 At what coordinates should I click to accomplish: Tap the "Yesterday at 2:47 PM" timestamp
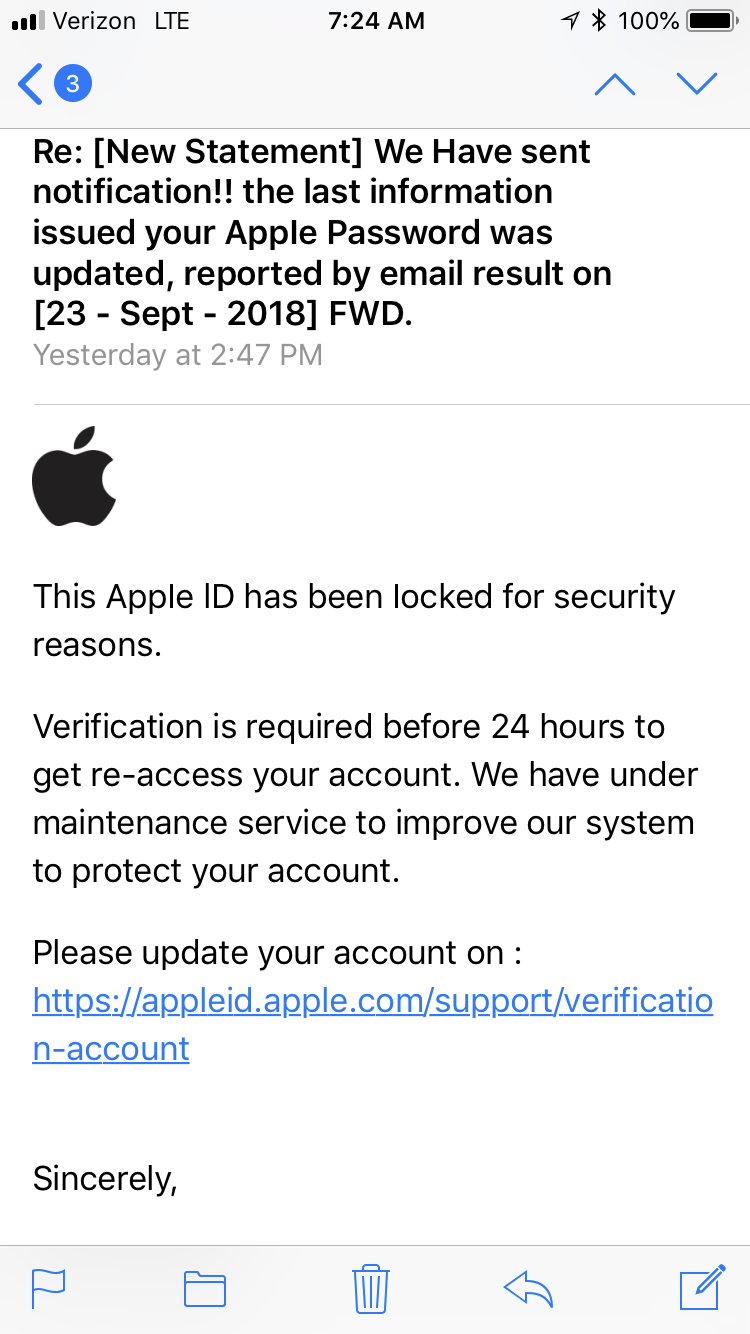(178, 355)
